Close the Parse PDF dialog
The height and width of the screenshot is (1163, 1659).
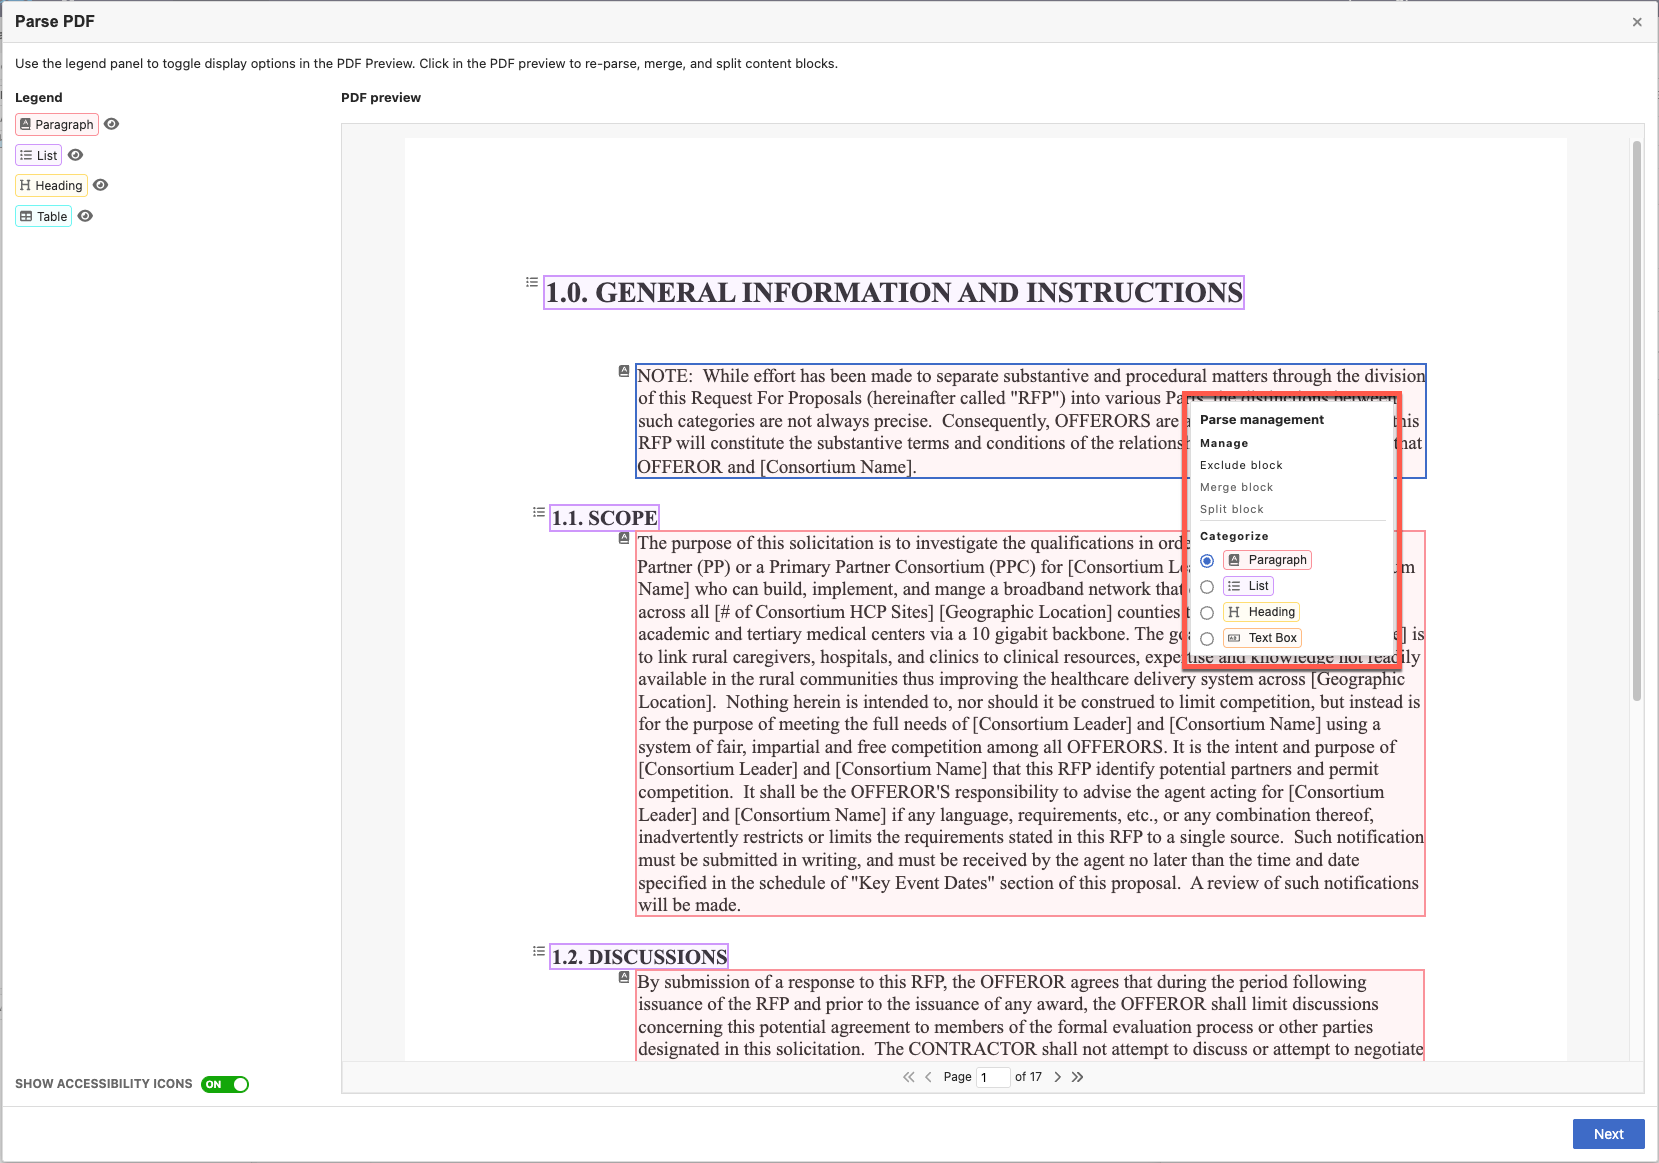[x=1637, y=22]
